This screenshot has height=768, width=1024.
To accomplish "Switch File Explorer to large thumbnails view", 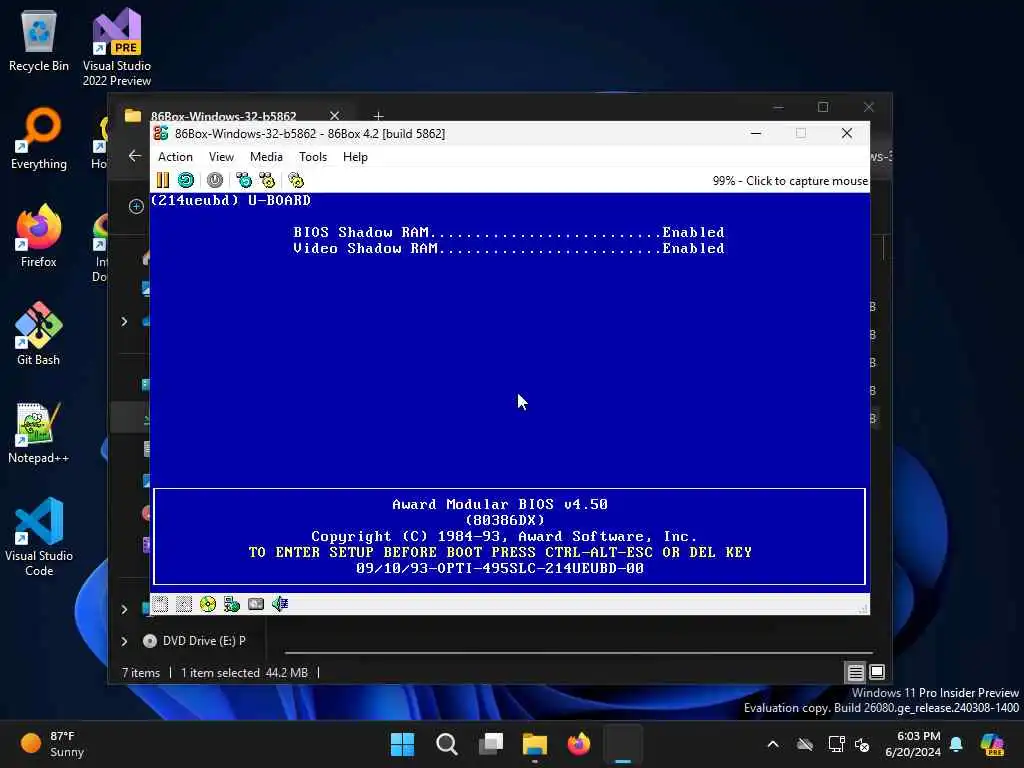I will pos(877,672).
